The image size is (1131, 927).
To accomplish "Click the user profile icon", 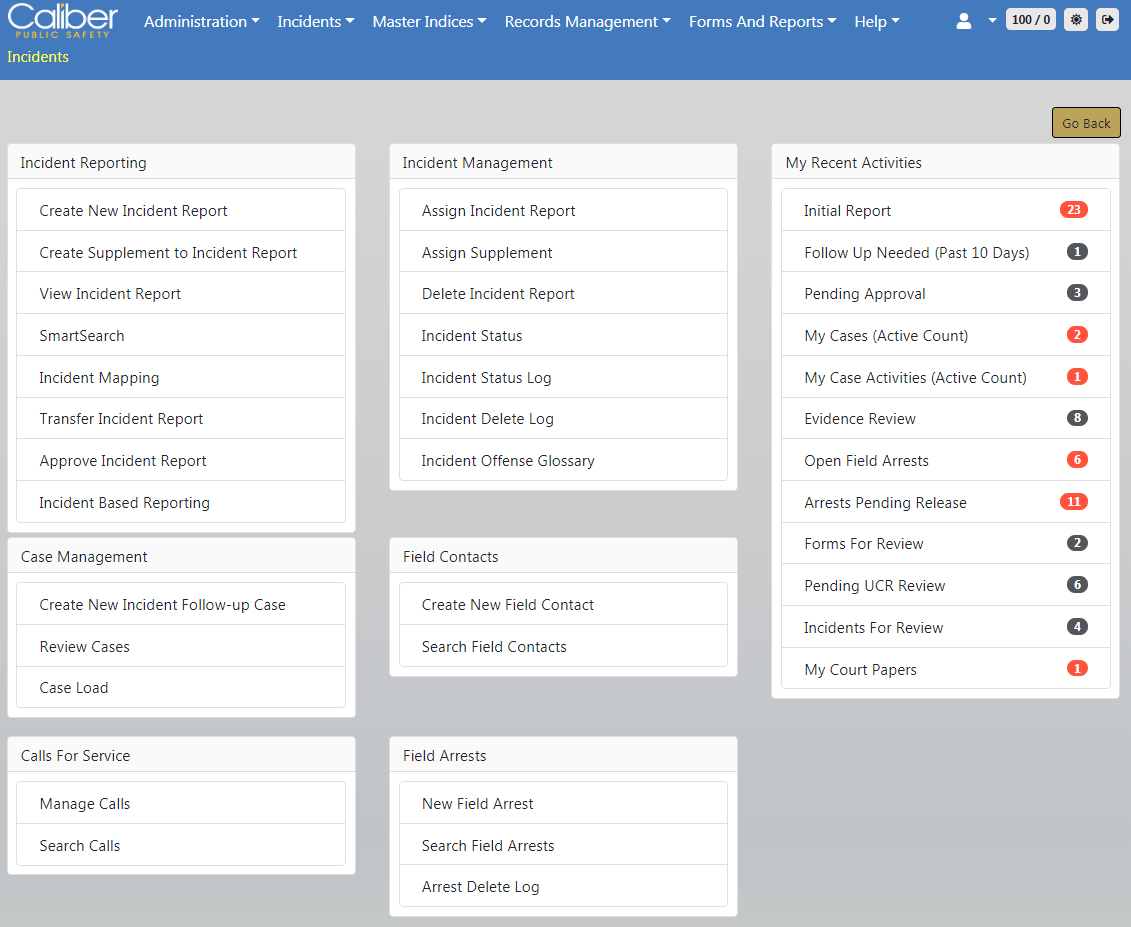I will tap(964, 21).
